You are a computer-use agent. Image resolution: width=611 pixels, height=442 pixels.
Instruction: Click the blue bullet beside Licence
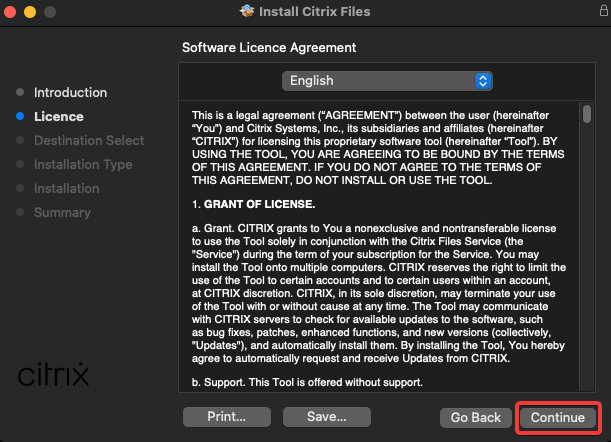coord(20,116)
